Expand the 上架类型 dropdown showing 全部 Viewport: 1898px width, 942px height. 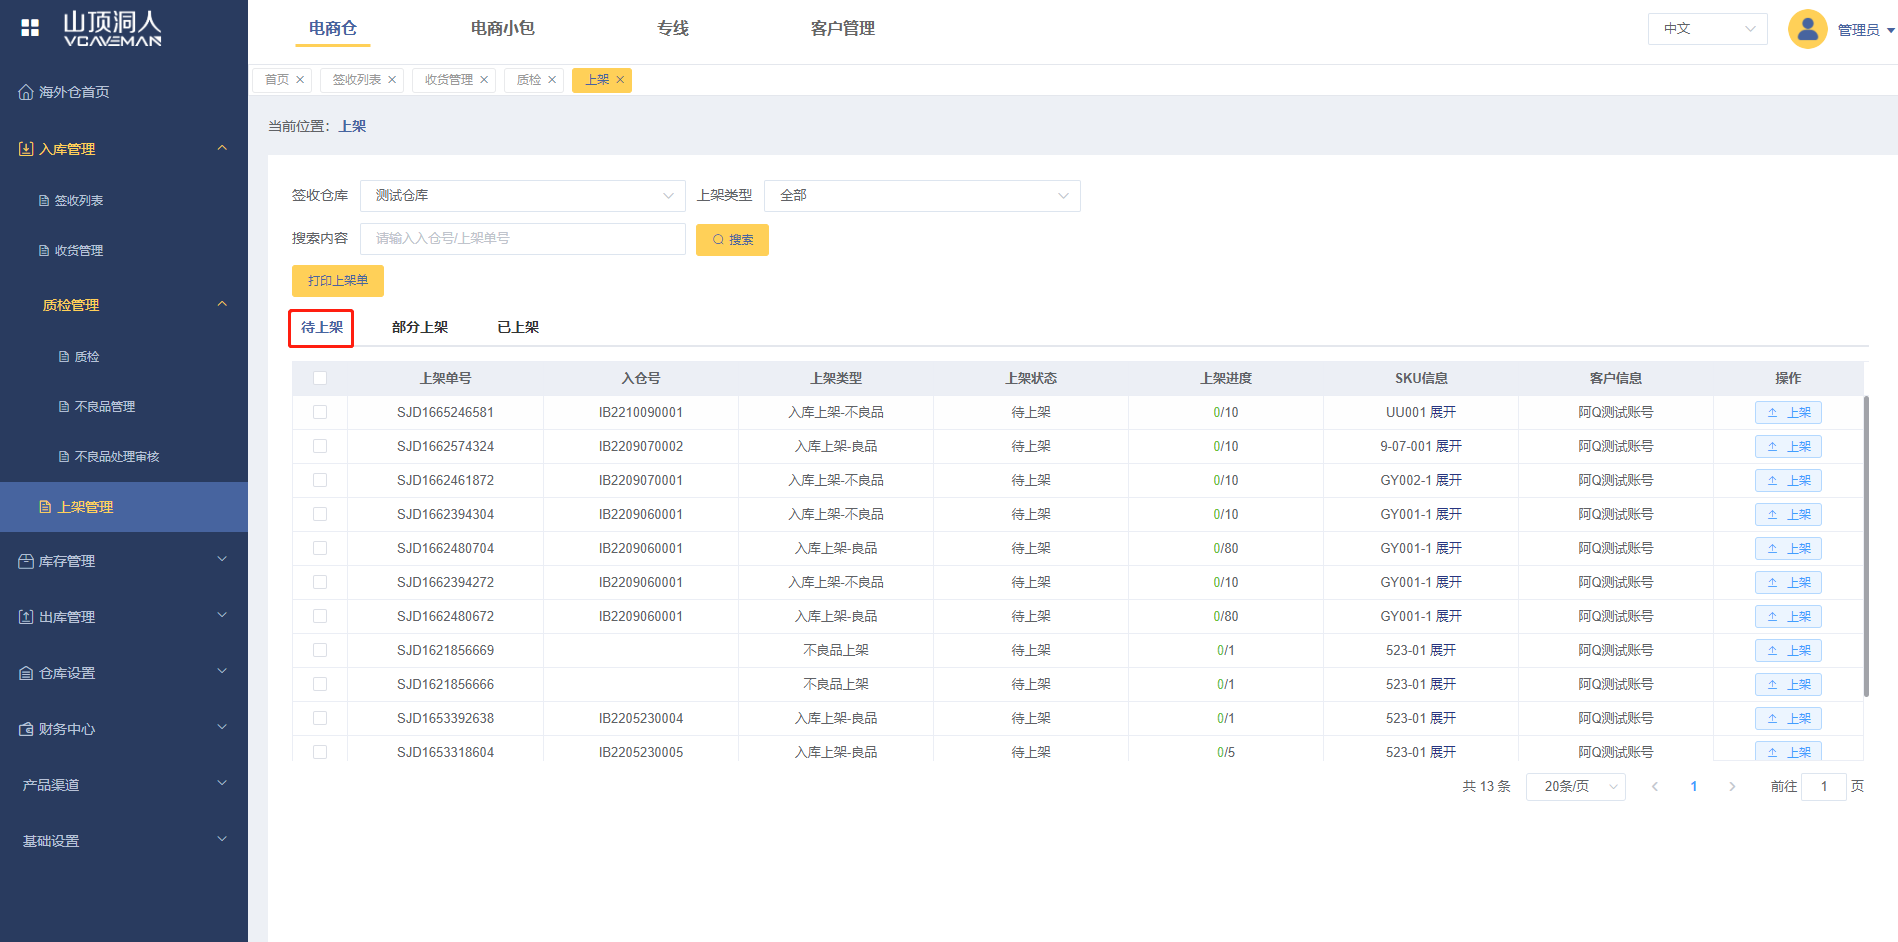tap(921, 196)
